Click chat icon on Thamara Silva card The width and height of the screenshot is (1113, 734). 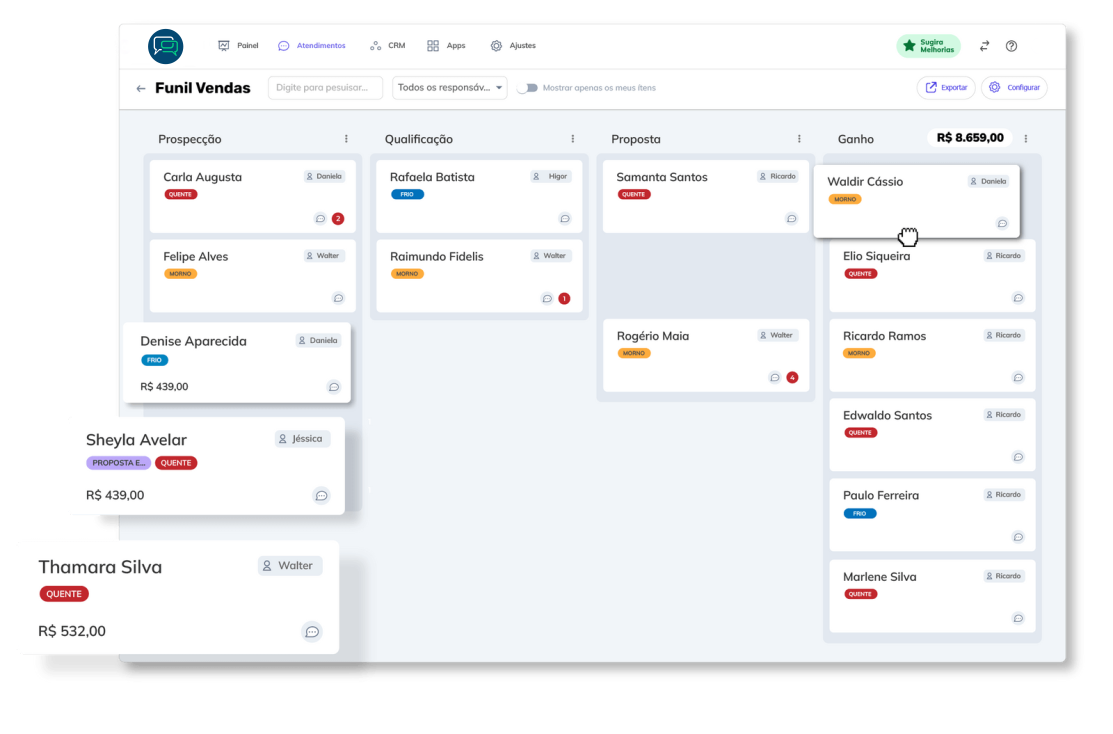(x=312, y=631)
